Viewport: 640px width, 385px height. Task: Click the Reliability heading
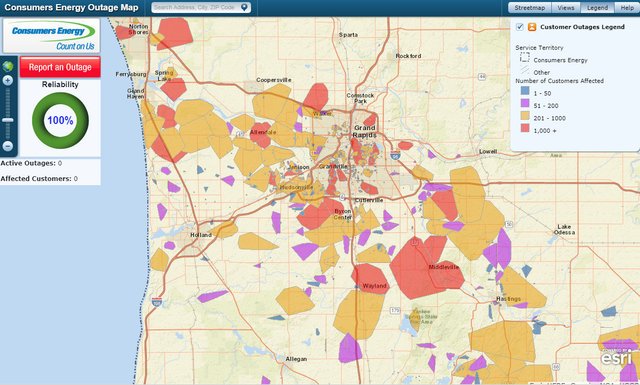60,85
